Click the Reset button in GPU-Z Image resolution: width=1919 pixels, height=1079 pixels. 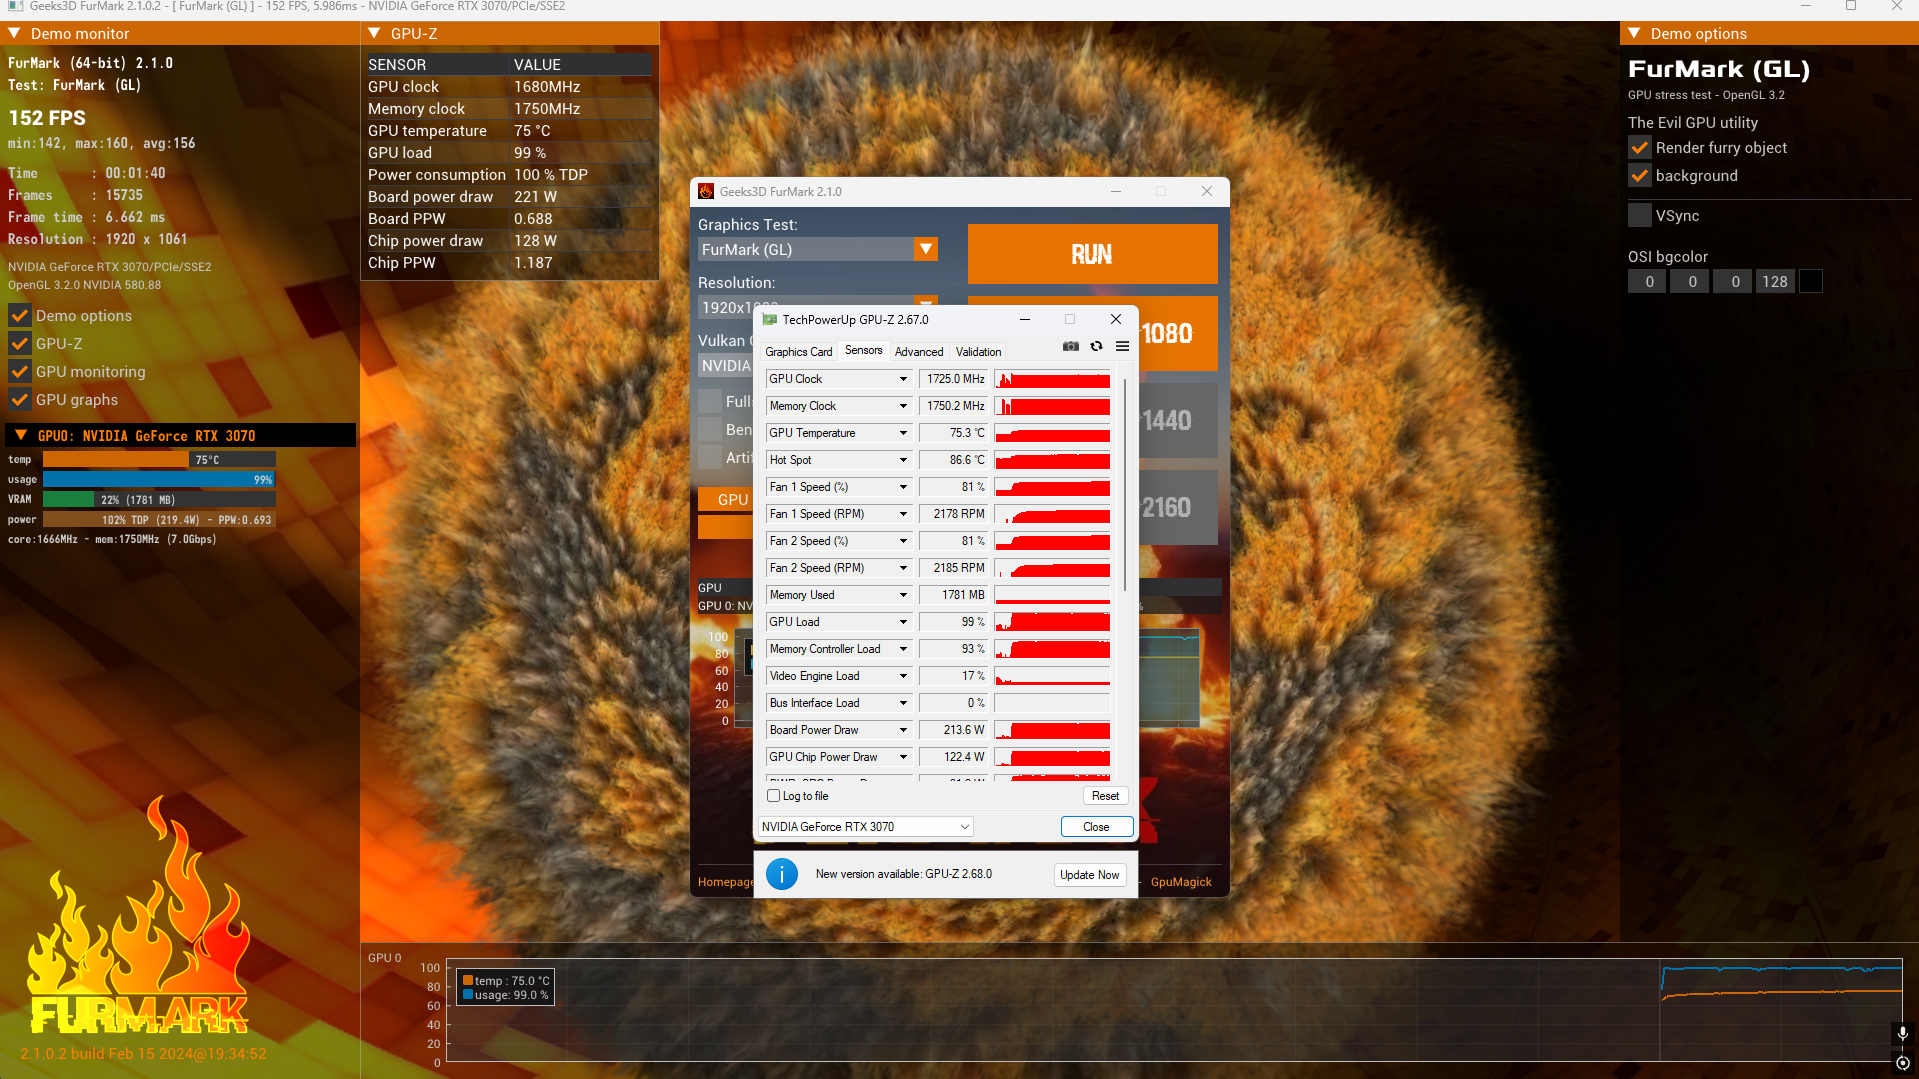(x=1105, y=796)
